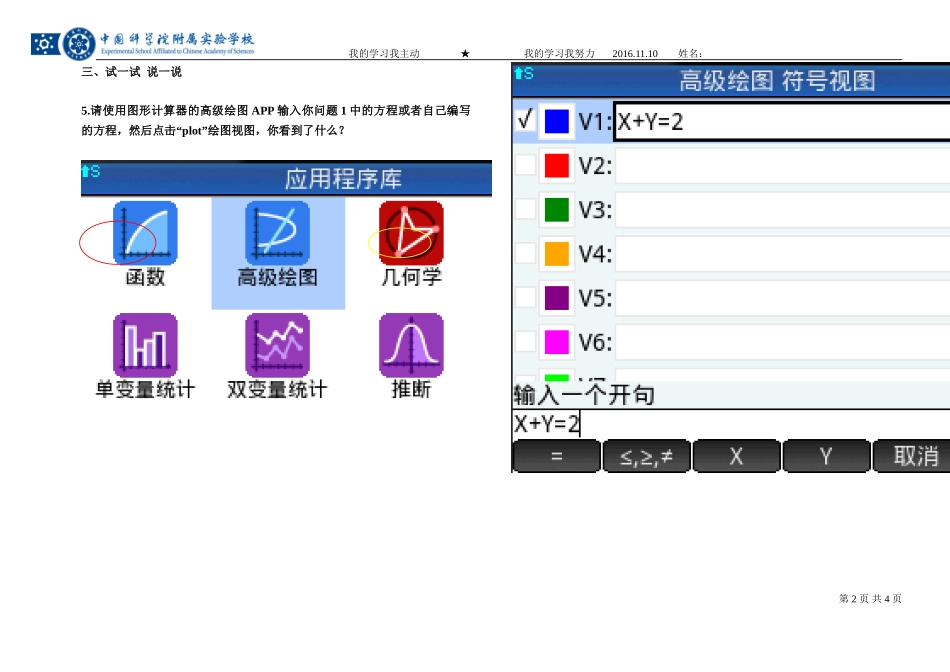Tick the V6 equation checkbox
The height and width of the screenshot is (672, 950).
[x=525, y=341]
